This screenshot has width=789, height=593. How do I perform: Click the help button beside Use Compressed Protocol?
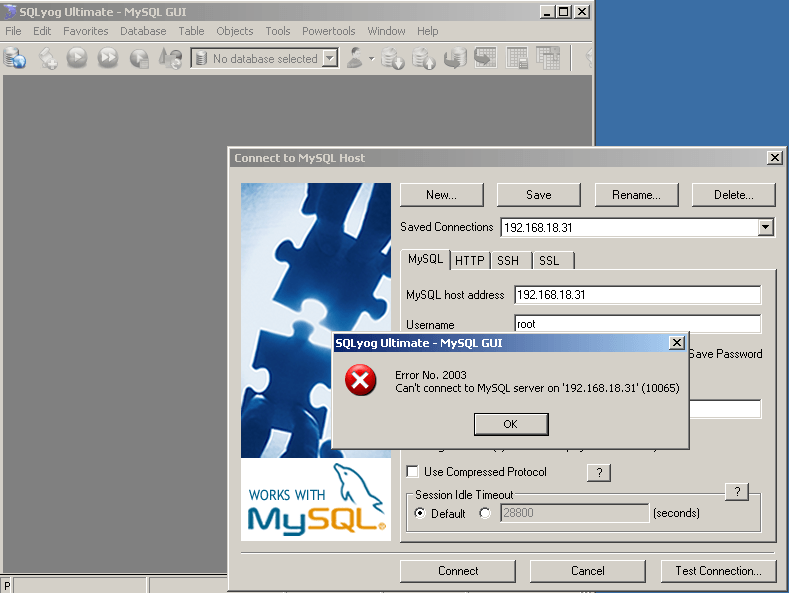pos(598,473)
